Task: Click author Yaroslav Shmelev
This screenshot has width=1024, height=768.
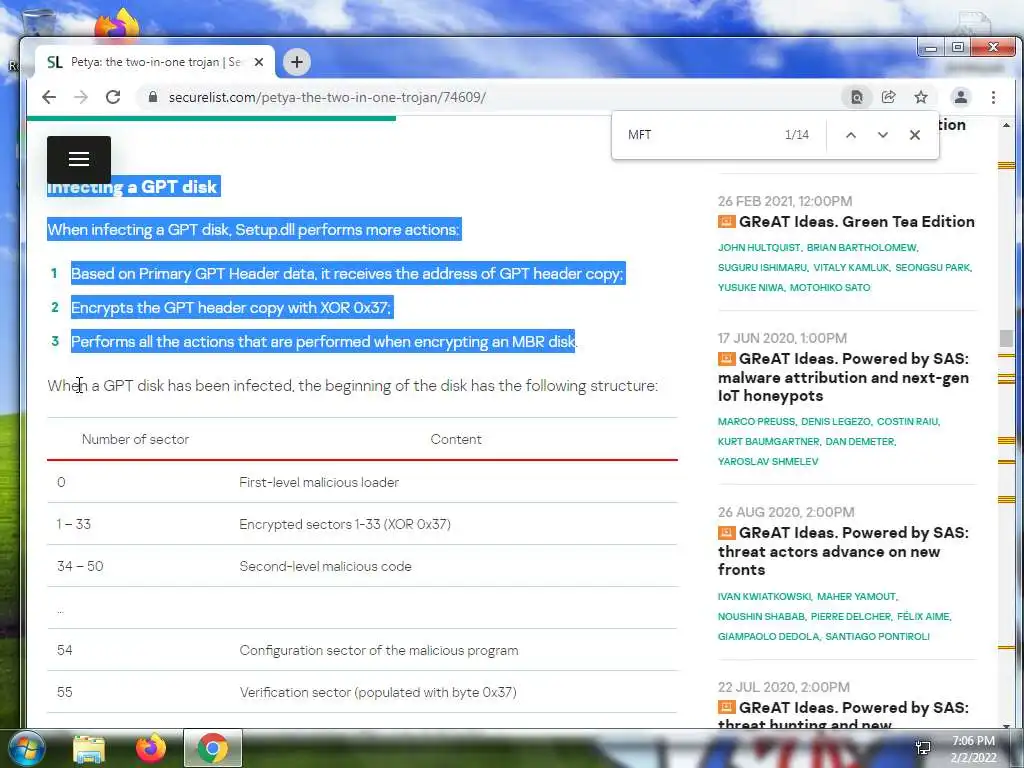Action: click(768, 462)
